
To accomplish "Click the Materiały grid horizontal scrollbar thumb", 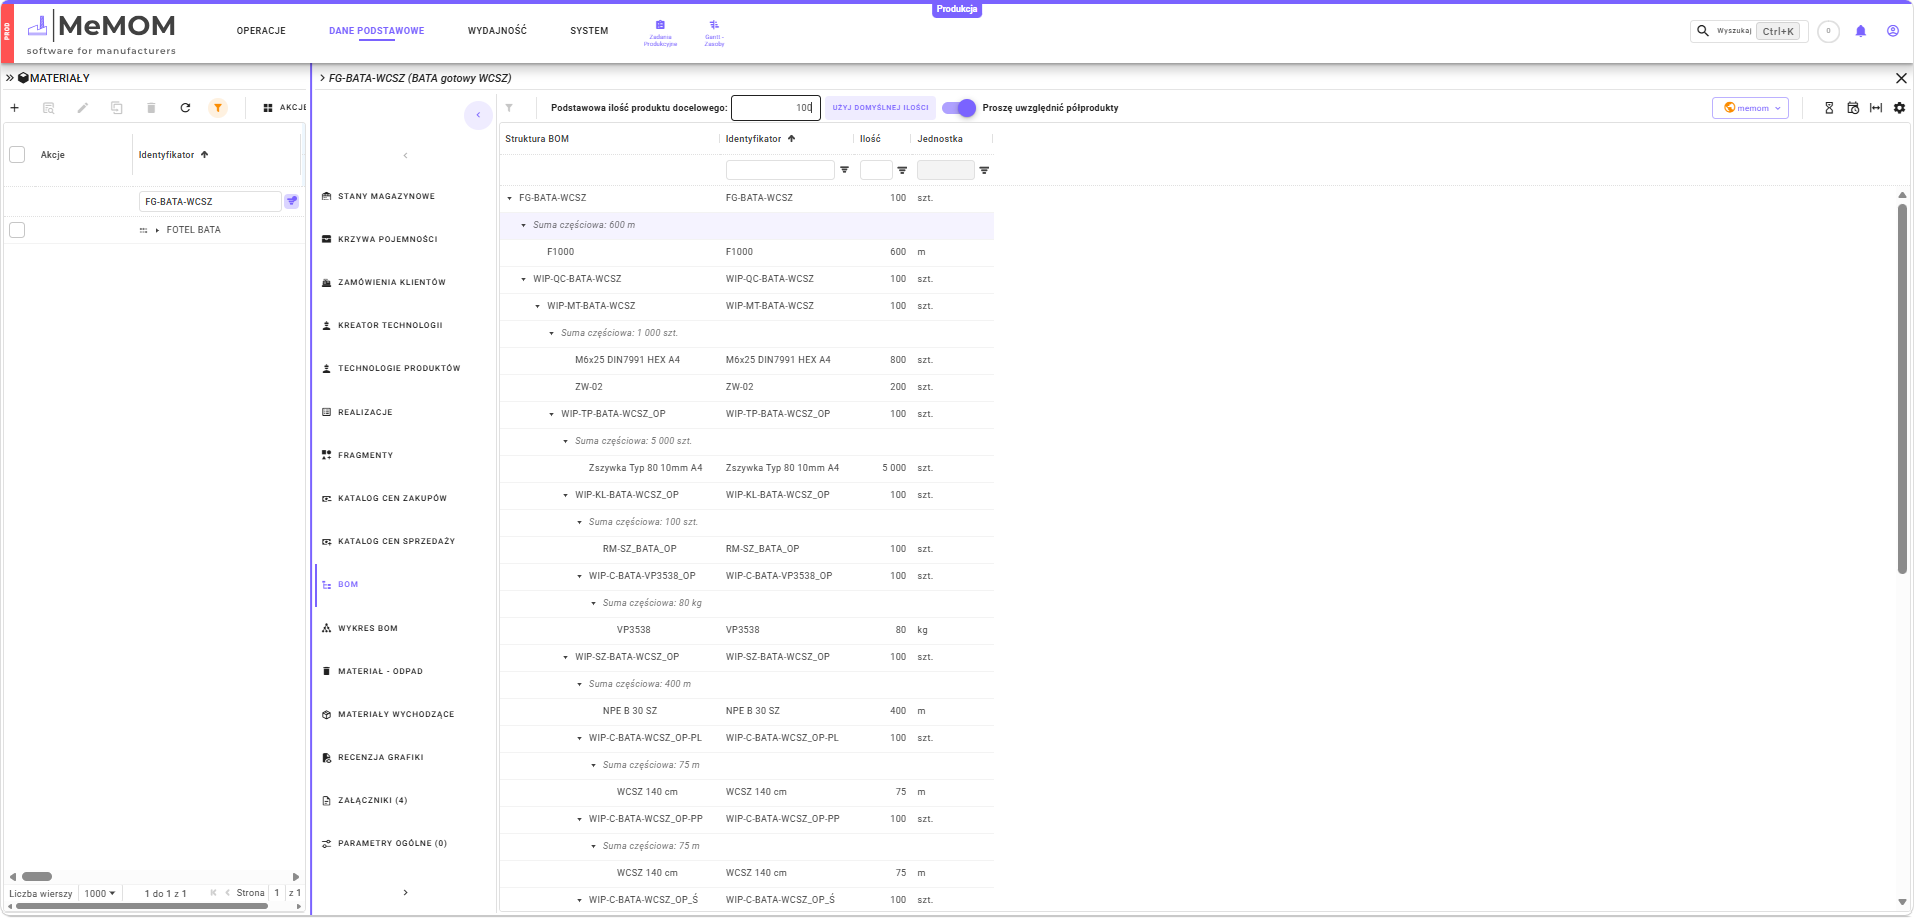I will (37, 877).
